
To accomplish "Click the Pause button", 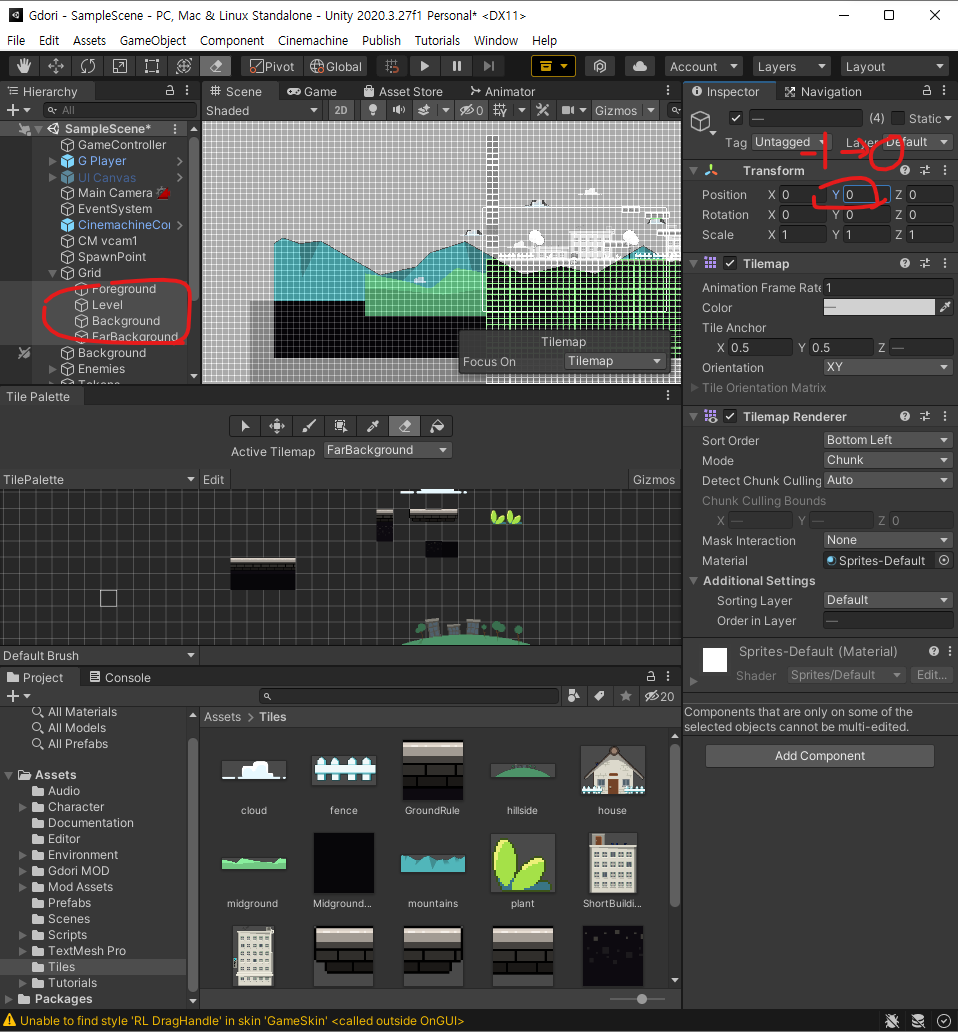I will point(457,66).
